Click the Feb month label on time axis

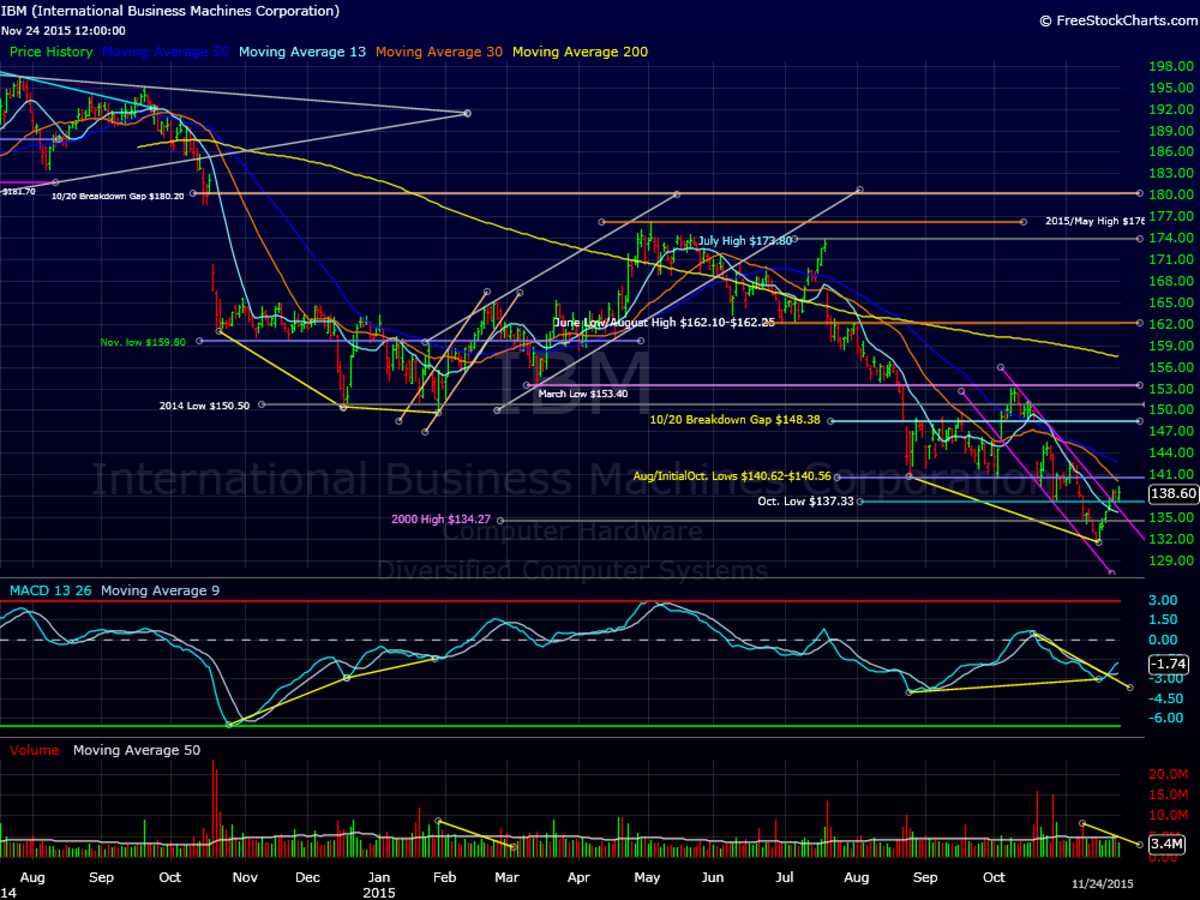443,878
